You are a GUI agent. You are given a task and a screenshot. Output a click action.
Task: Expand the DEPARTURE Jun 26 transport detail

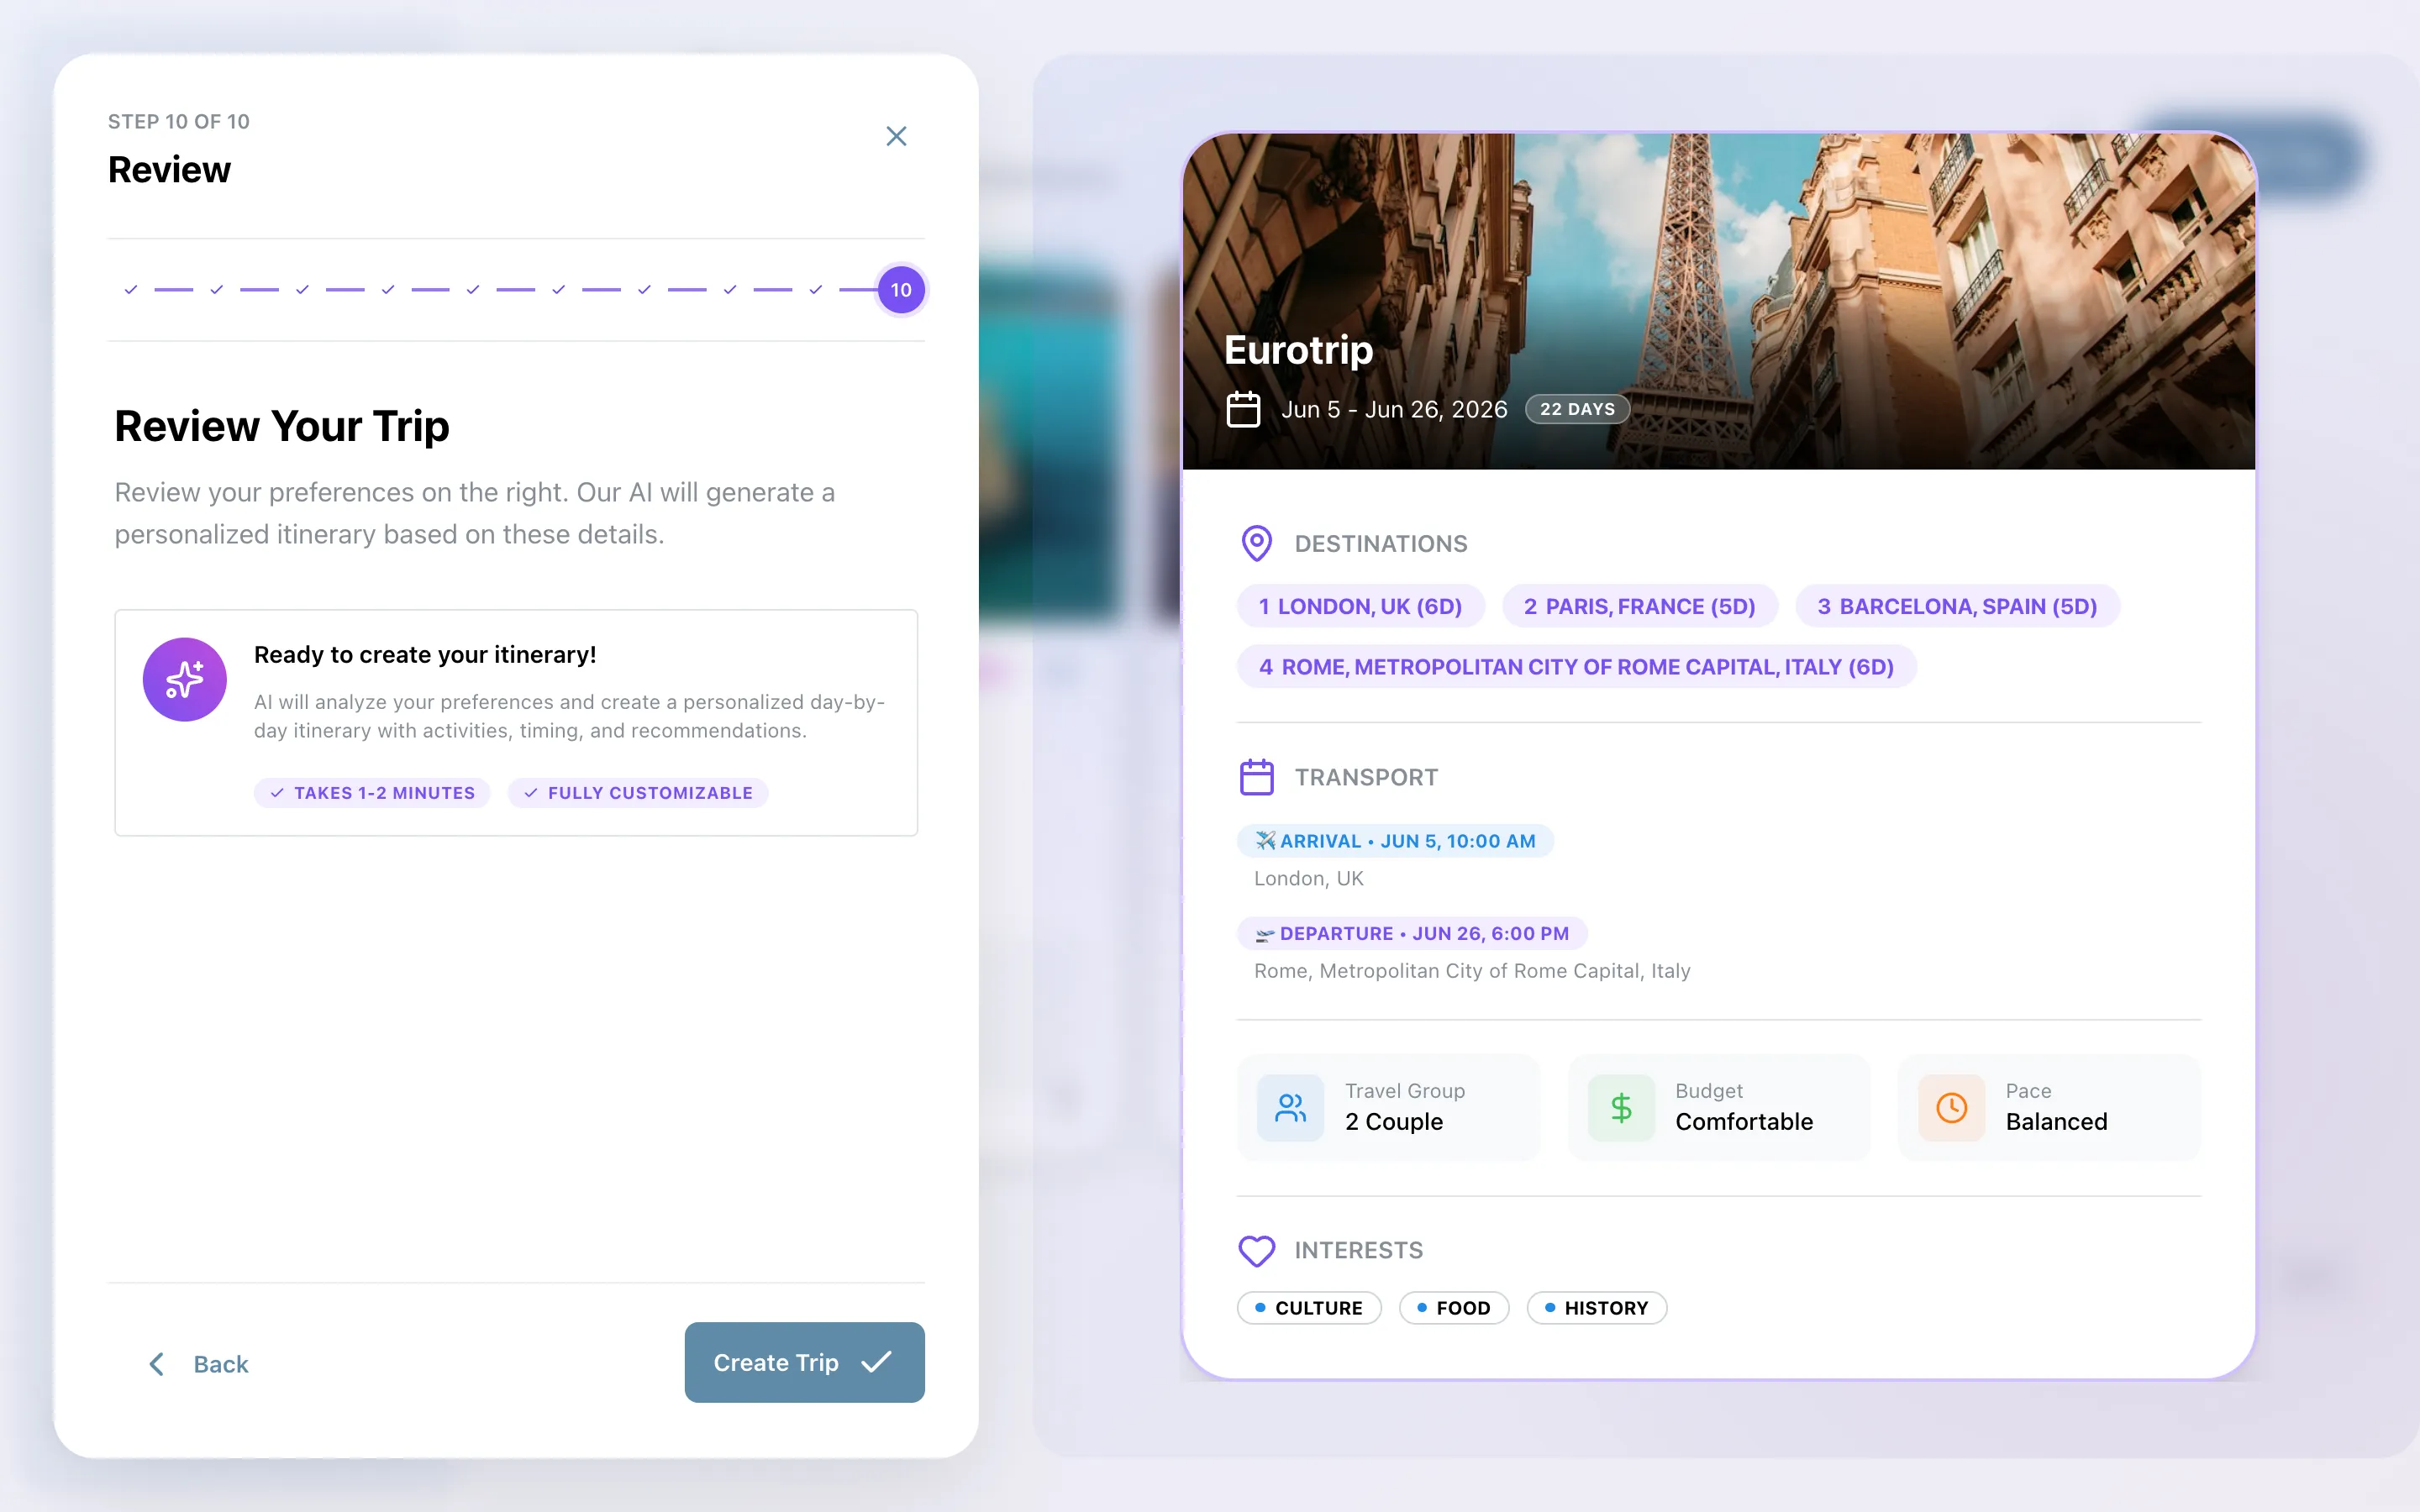coord(1412,933)
